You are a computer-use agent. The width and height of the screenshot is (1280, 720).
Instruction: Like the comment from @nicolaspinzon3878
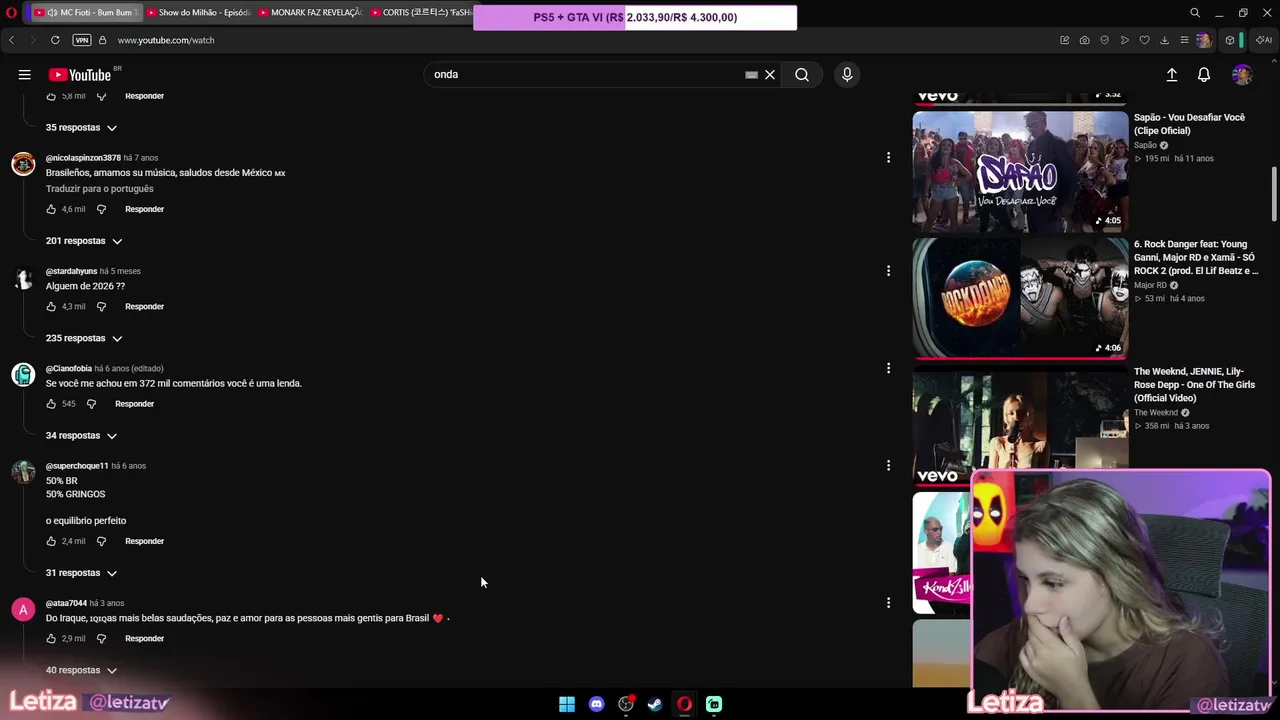(x=51, y=209)
